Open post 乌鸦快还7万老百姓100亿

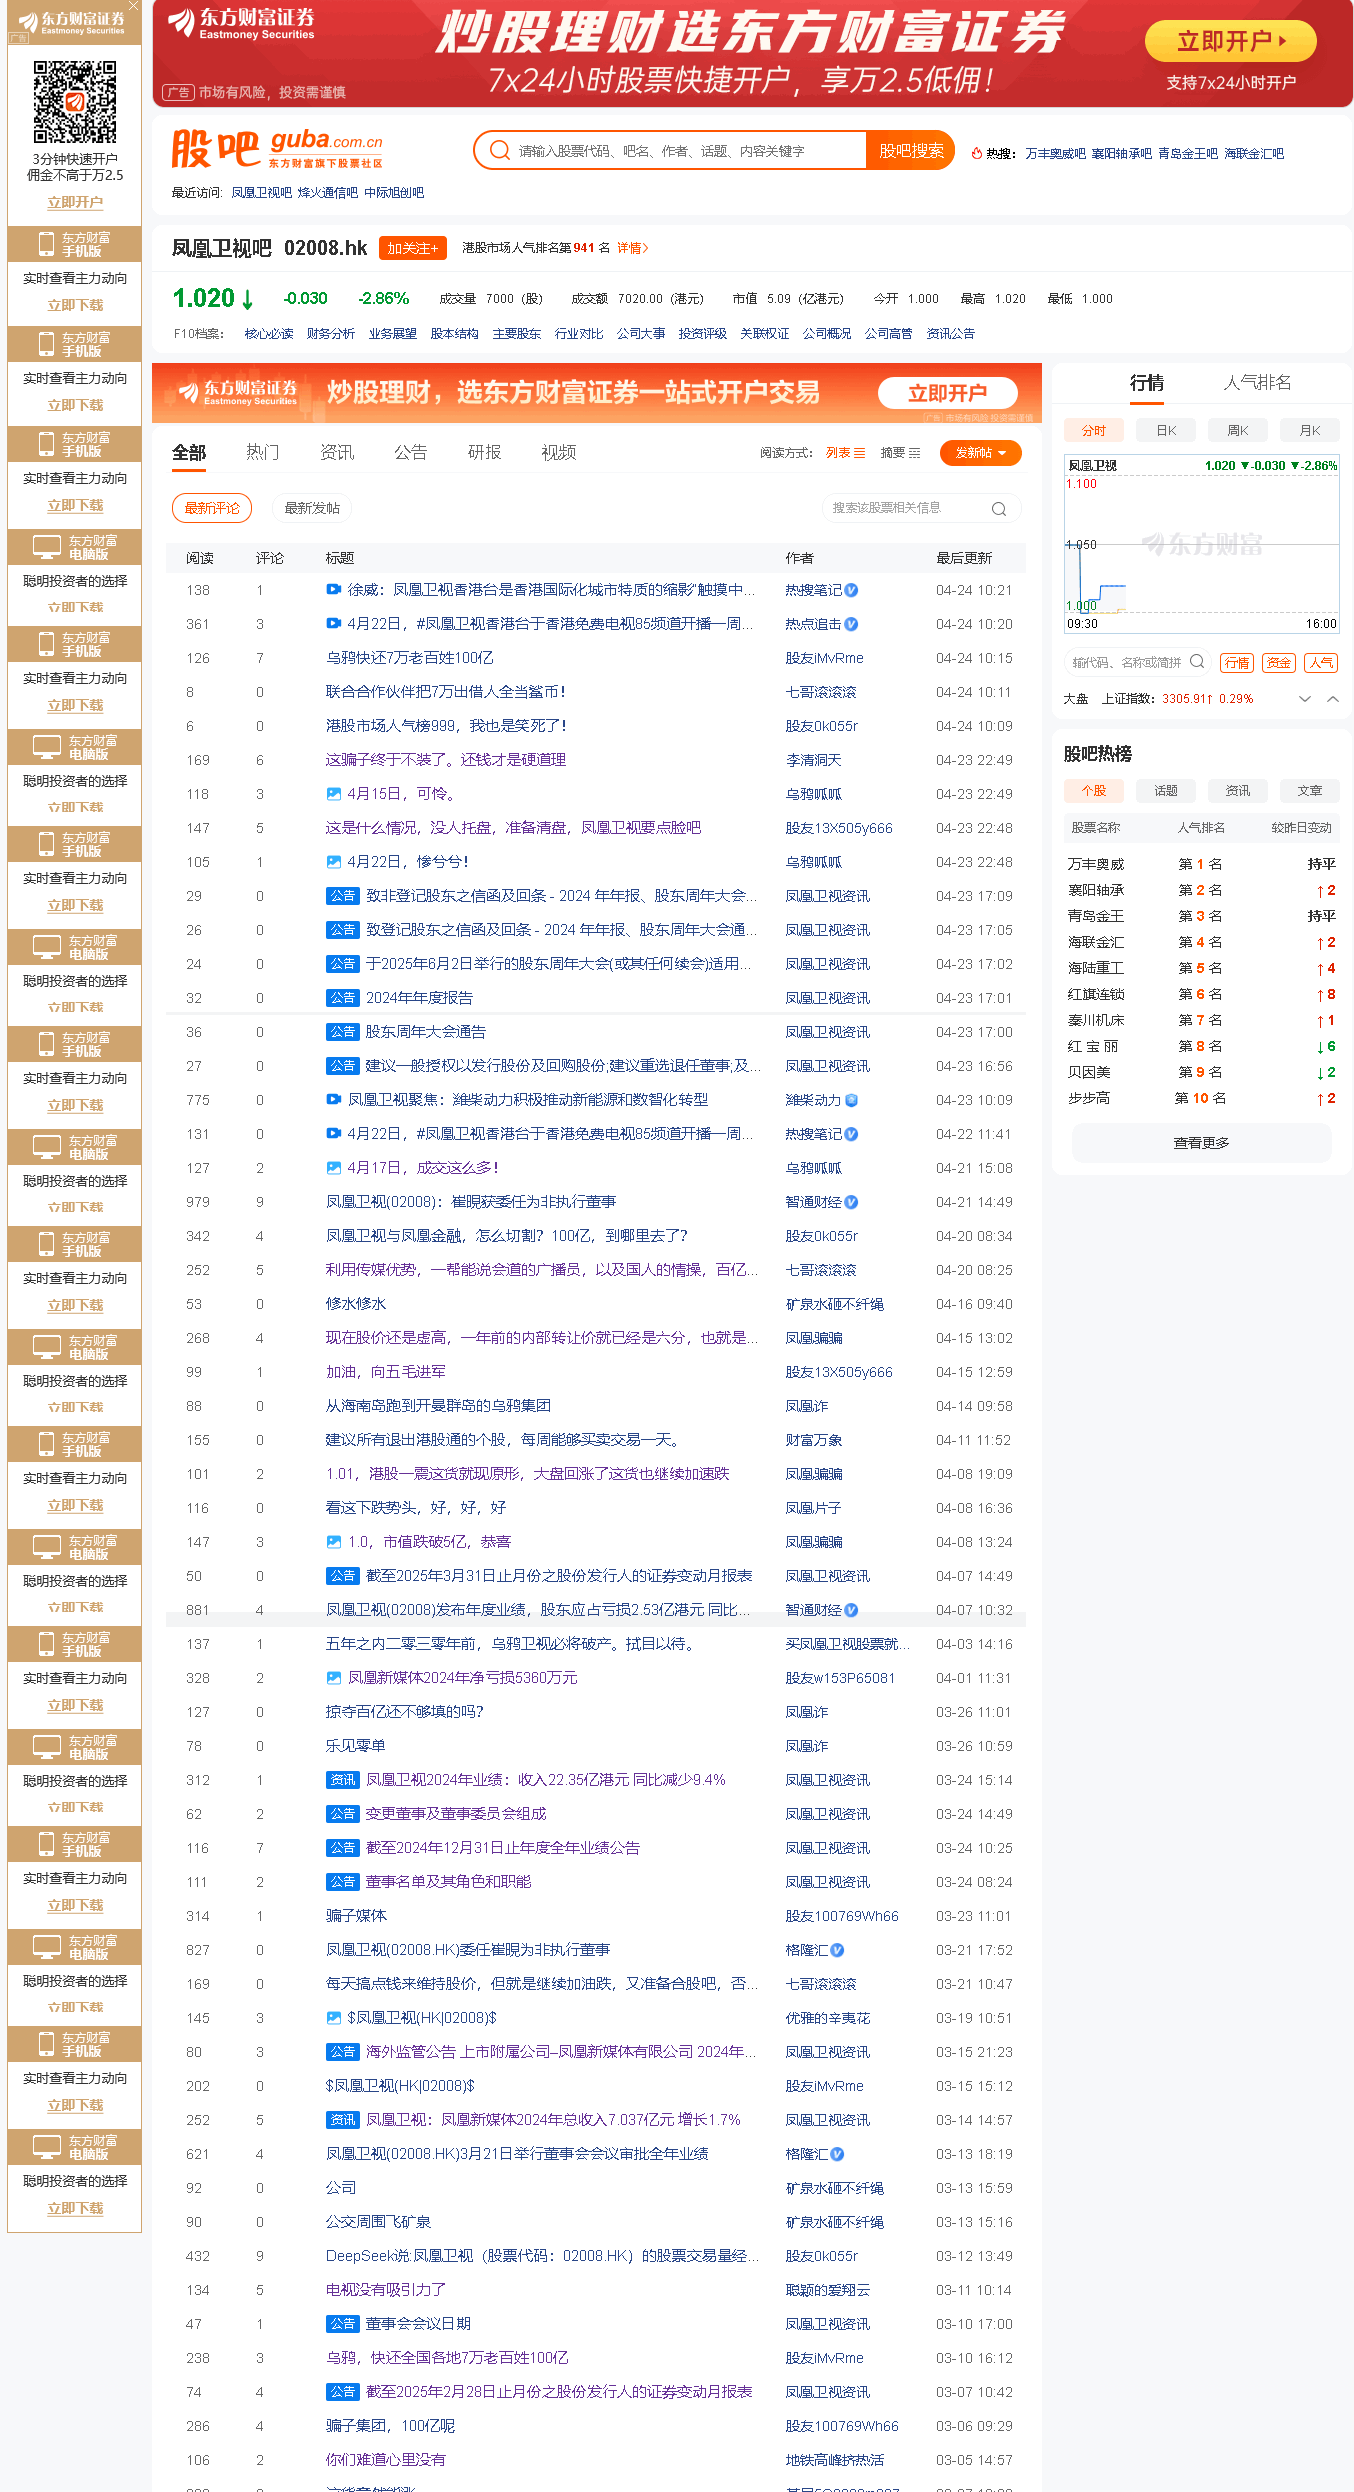tap(410, 658)
